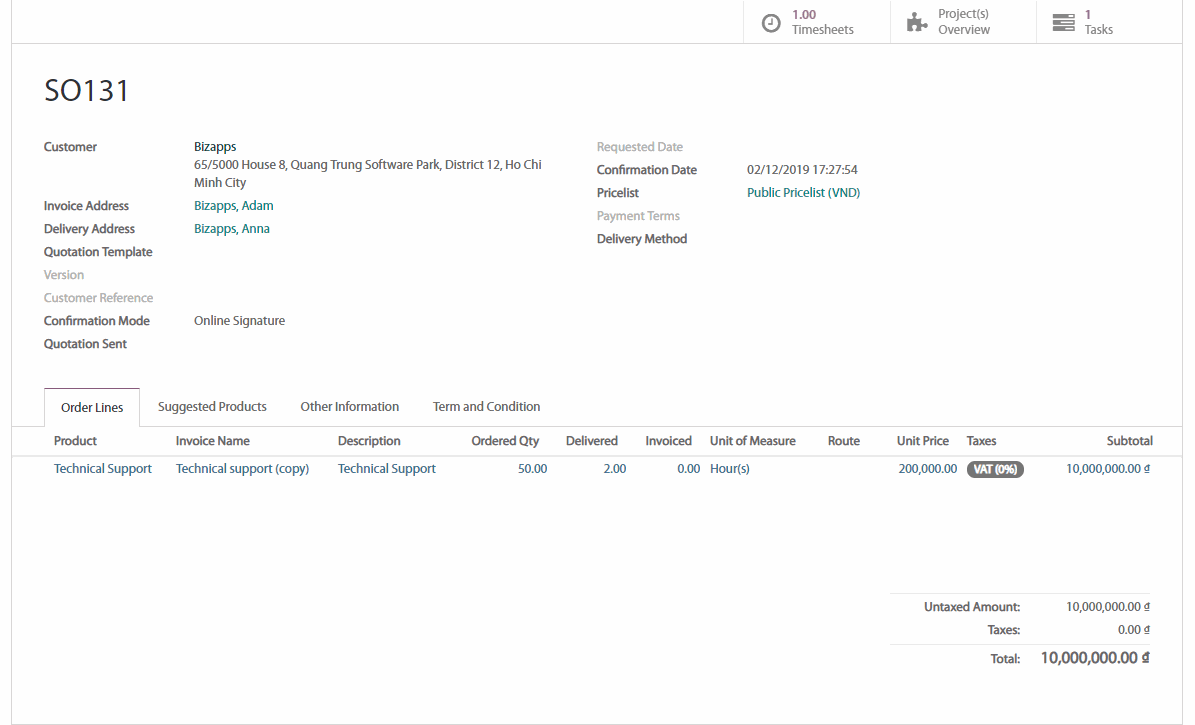
Task: Click the Project(s) Overview puzzle icon
Action: point(916,23)
